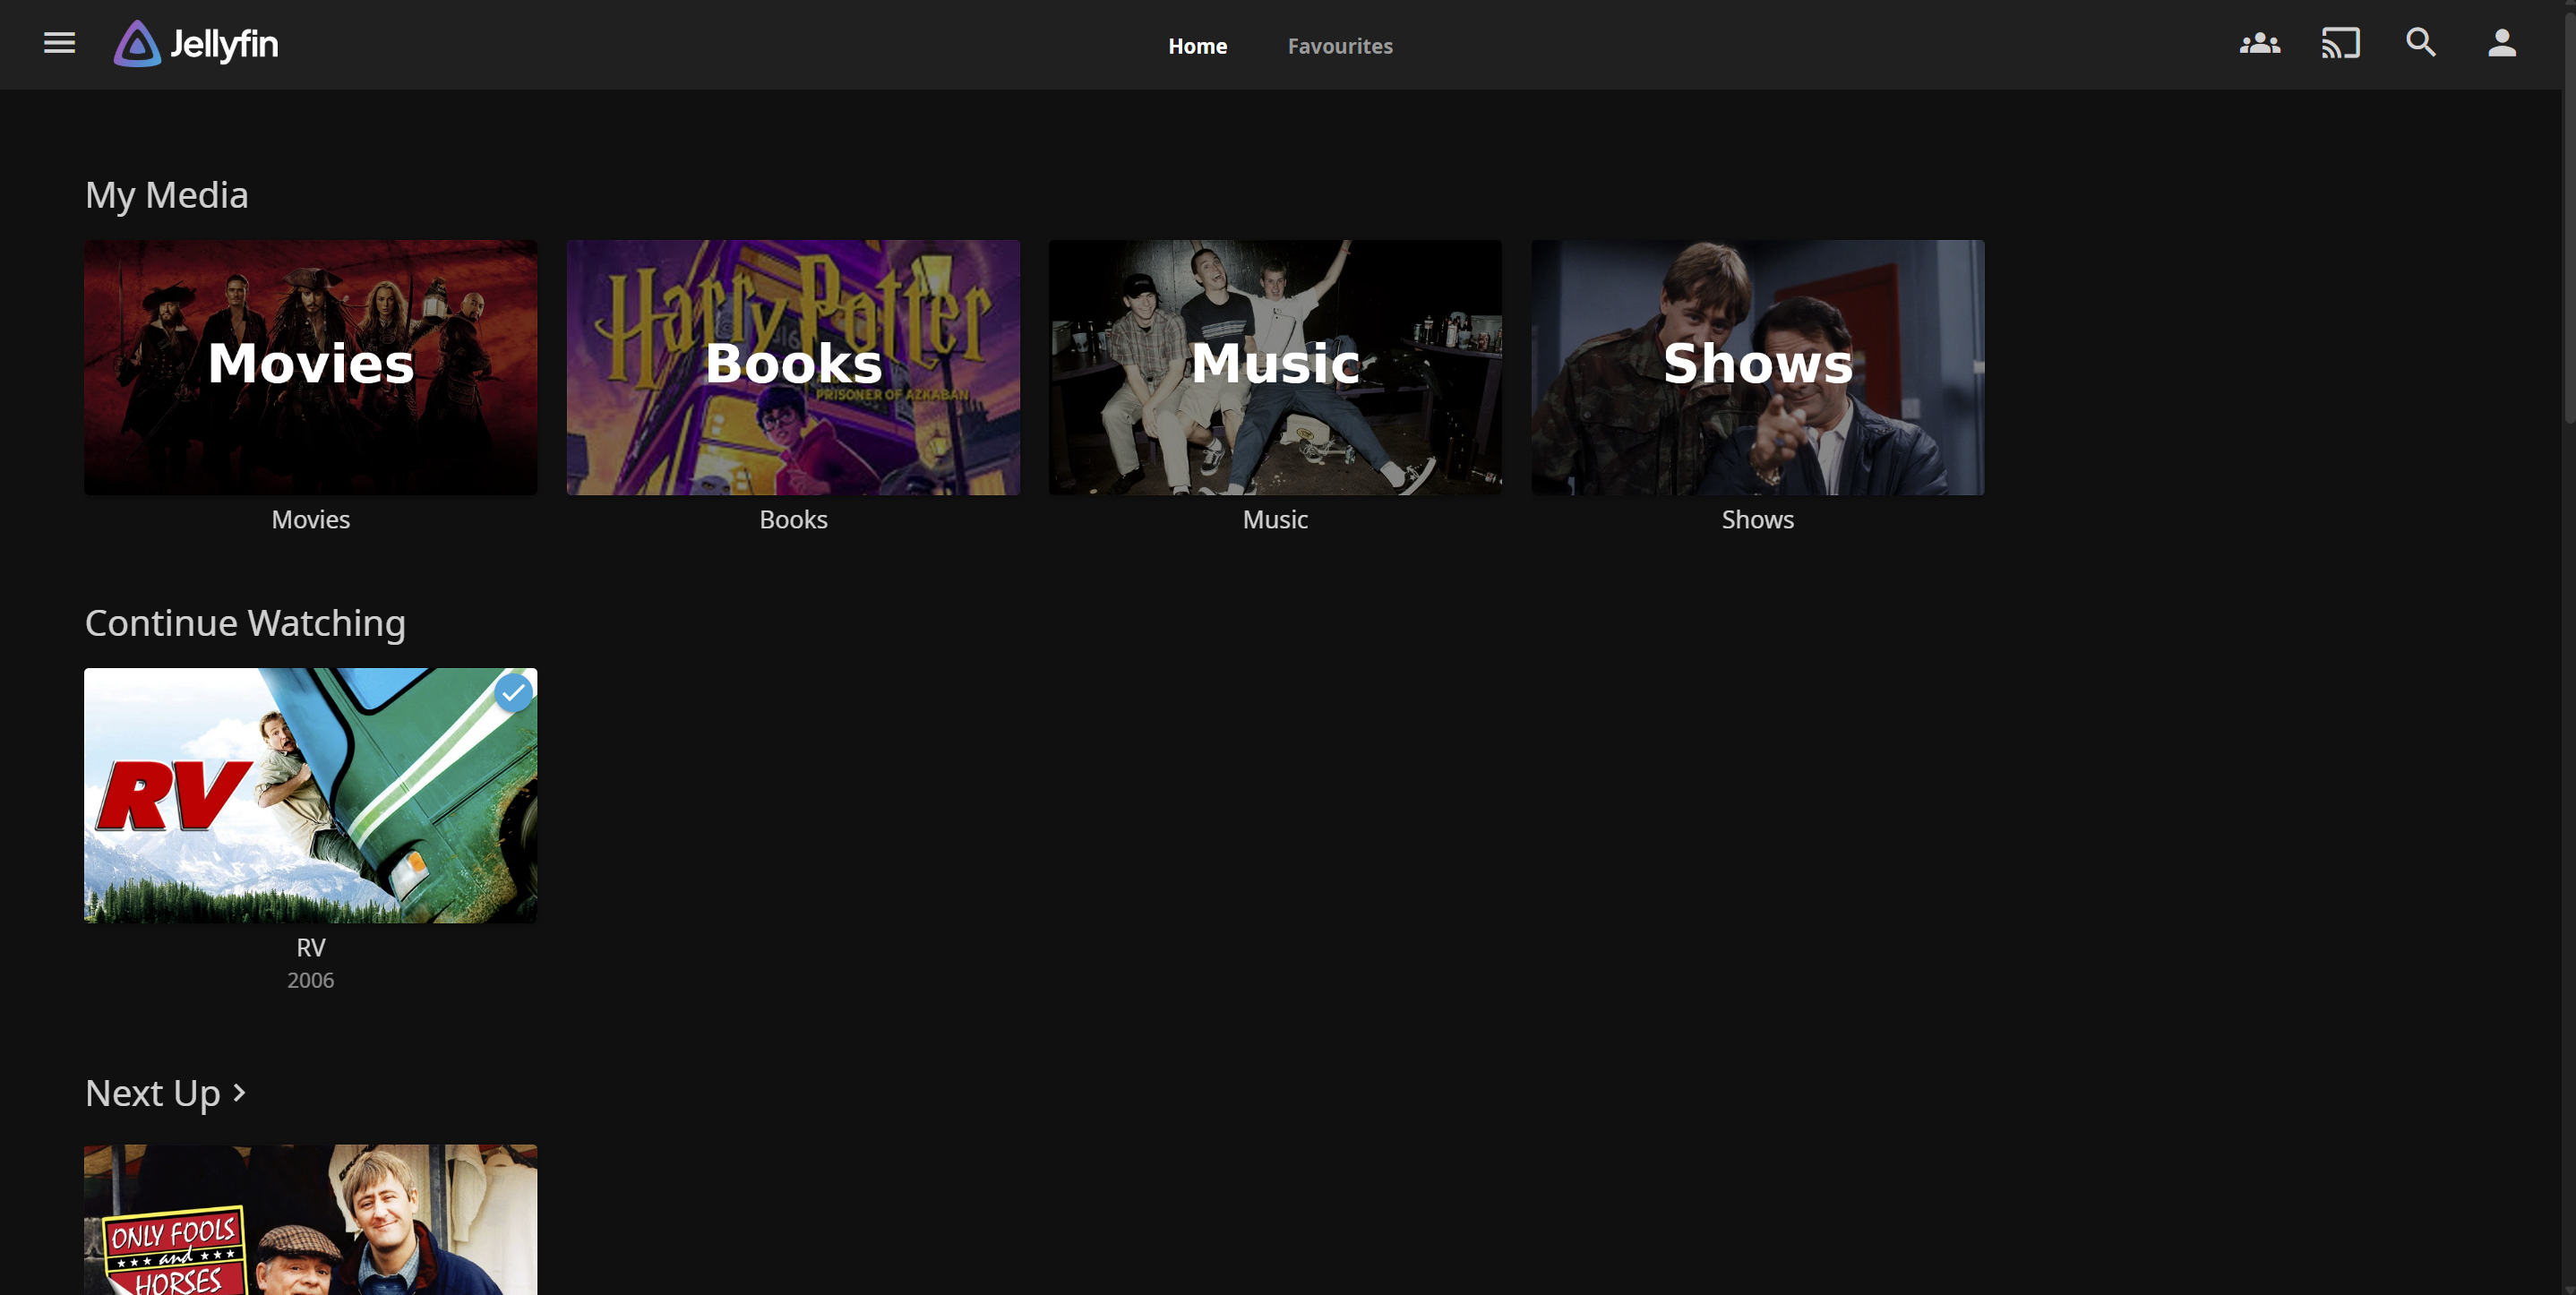
Task: Click the Jellyfin logo
Action: point(196,44)
